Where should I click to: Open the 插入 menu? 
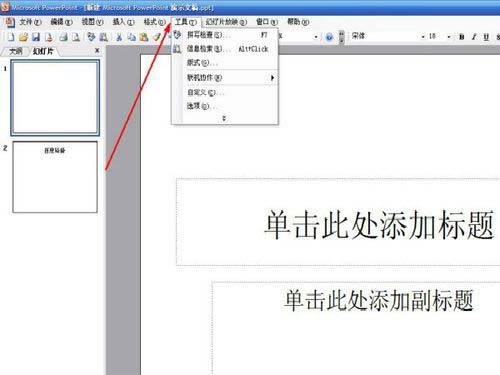pos(123,22)
